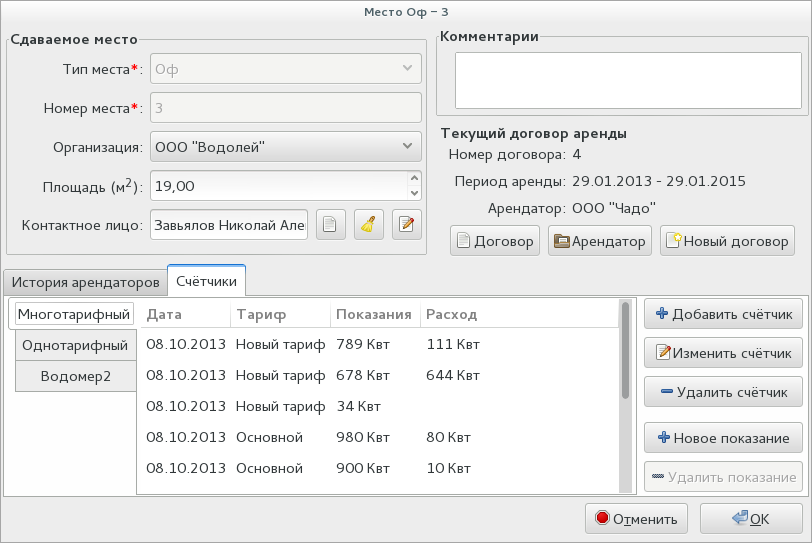Click Удалить счётчик button
The width and height of the screenshot is (812, 543).
point(723,392)
